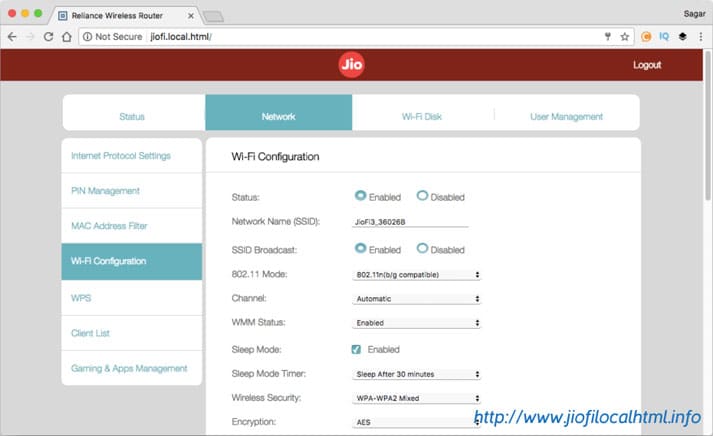Switch to the Status tab

pos(132,117)
